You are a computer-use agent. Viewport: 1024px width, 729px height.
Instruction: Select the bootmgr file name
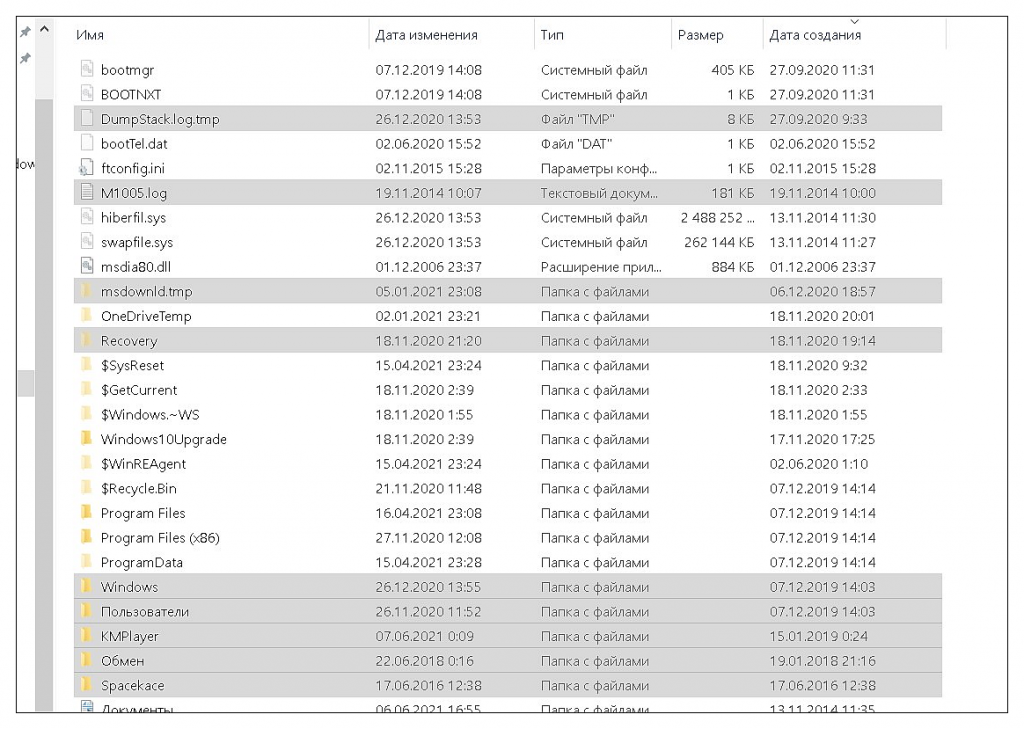(127, 70)
